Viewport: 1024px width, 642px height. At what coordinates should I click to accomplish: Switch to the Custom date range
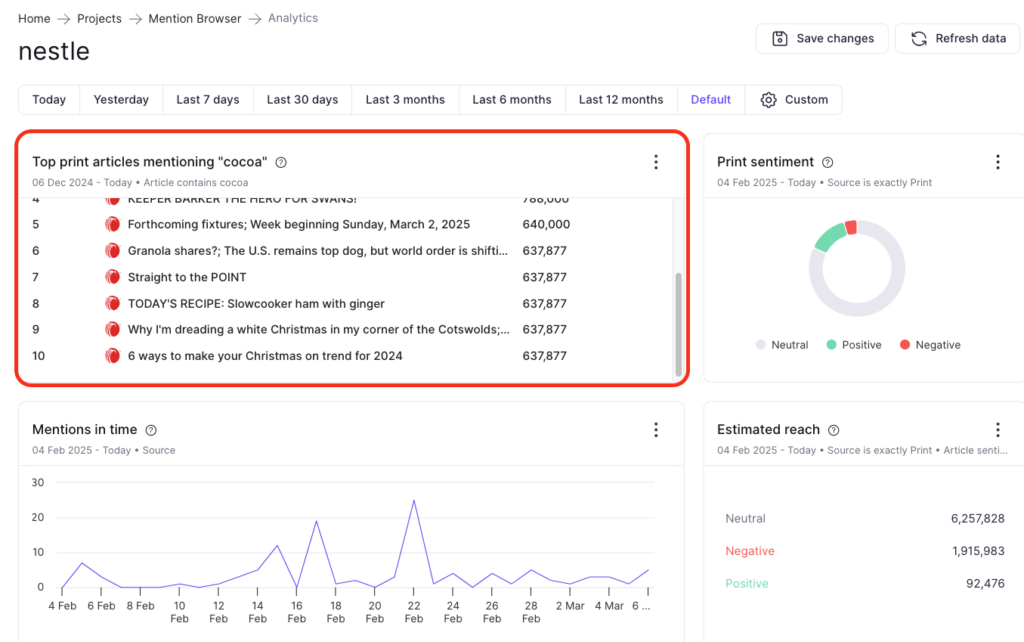click(794, 100)
